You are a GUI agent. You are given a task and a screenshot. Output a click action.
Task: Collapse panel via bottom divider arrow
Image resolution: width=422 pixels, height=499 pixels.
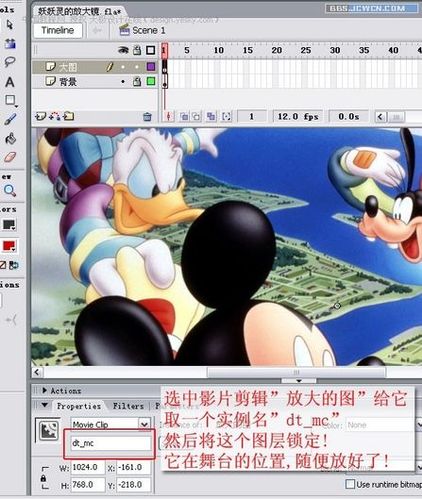pos(299,380)
